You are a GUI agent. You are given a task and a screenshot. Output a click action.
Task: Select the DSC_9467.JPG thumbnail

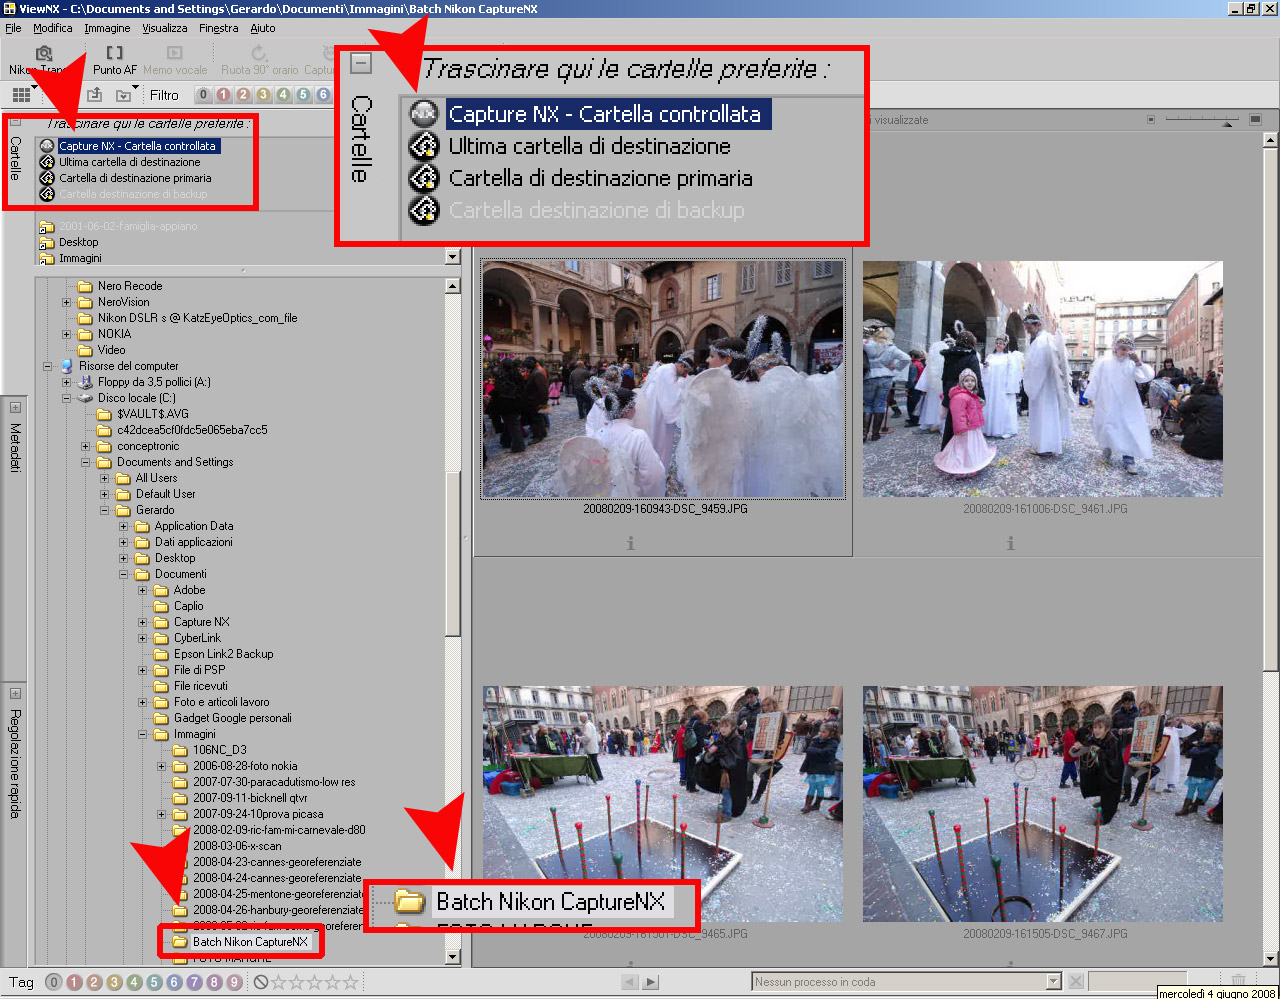point(1043,804)
